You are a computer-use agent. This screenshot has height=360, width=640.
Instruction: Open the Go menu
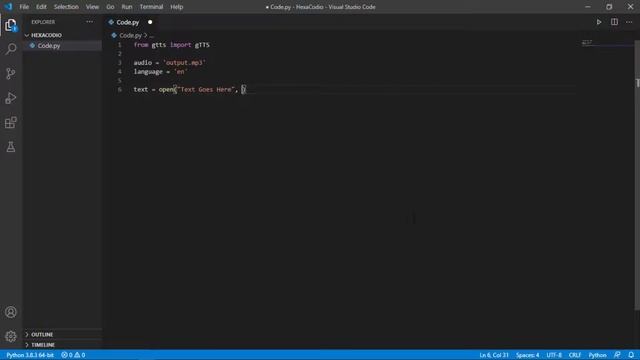pos(110,7)
